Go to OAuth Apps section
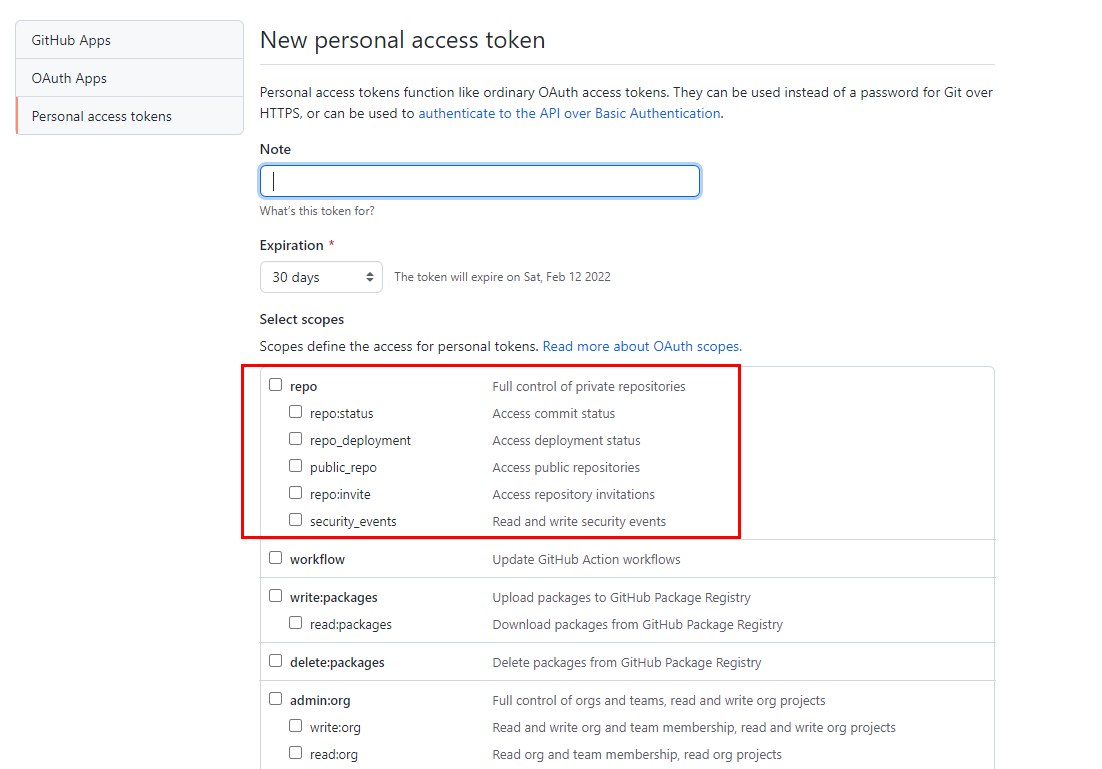The image size is (1102, 769). pyautogui.click(x=69, y=78)
